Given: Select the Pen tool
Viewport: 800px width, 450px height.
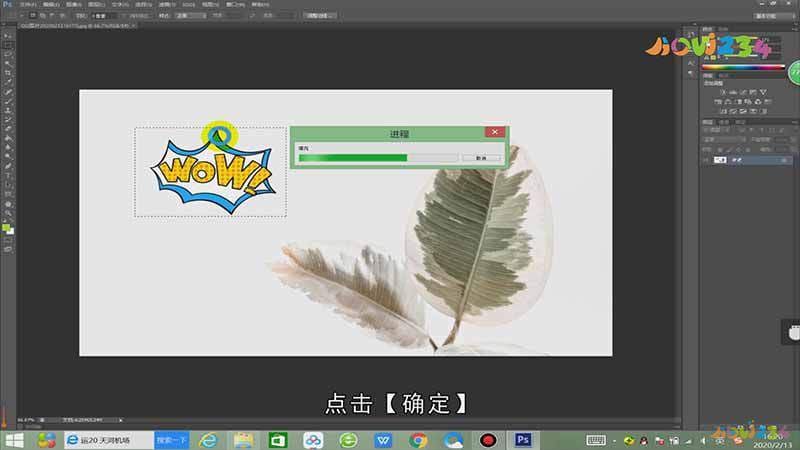Looking at the screenshot, I should [8, 166].
